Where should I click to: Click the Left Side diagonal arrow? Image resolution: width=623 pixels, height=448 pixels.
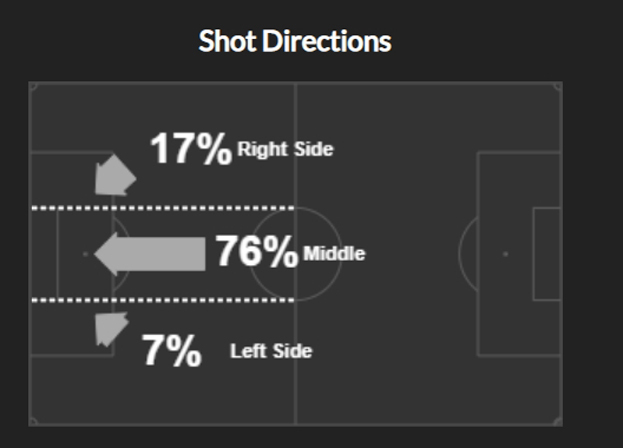point(110,327)
